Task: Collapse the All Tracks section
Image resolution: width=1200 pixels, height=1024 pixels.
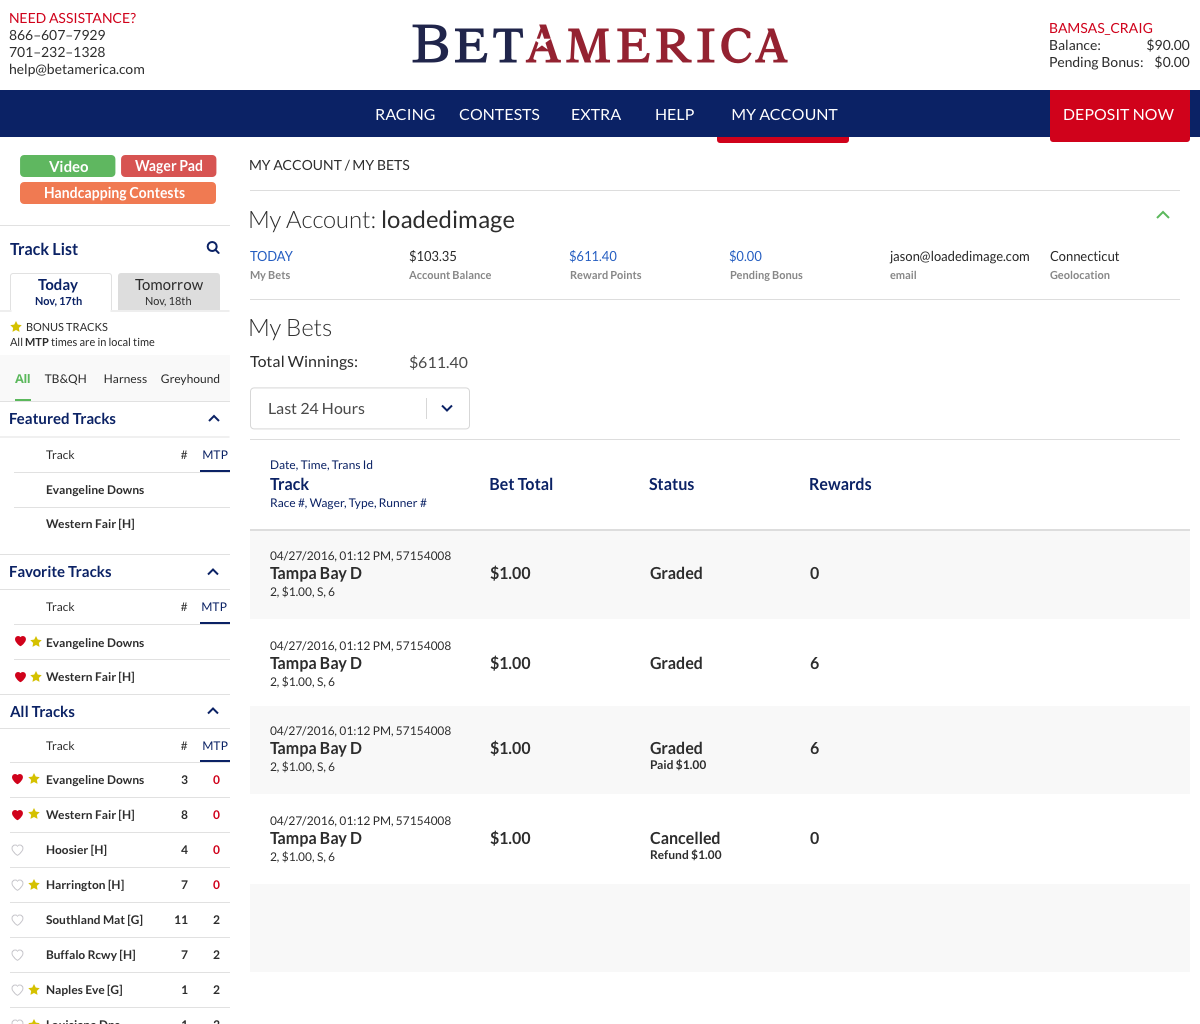Action: point(213,711)
